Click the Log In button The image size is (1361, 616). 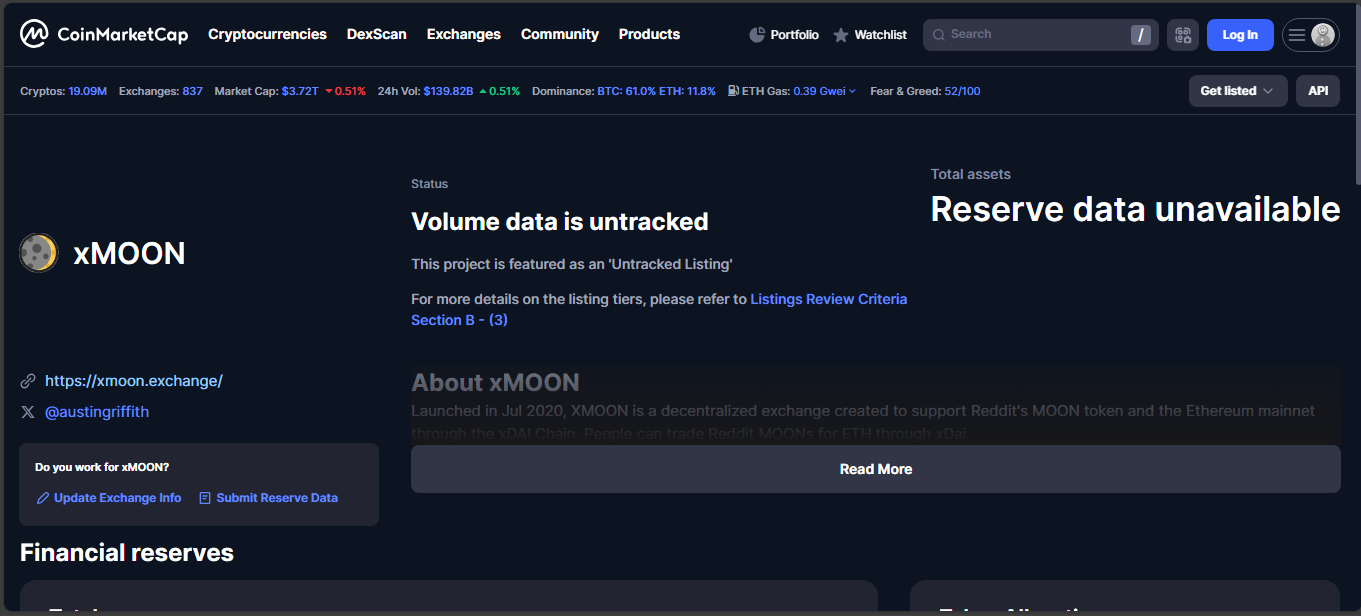click(x=1240, y=35)
